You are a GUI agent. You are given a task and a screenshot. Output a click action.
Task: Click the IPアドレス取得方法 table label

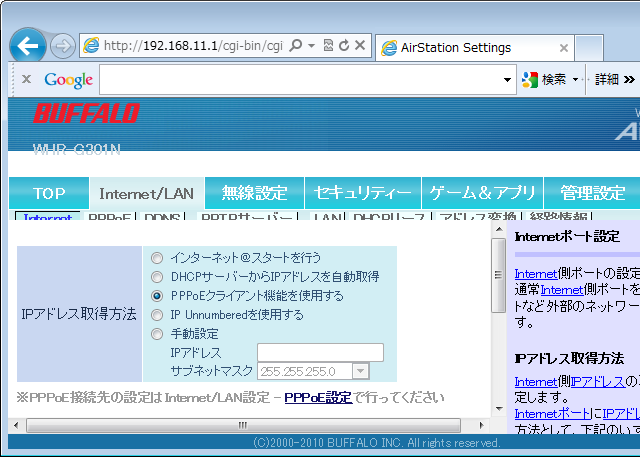(x=79, y=314)
